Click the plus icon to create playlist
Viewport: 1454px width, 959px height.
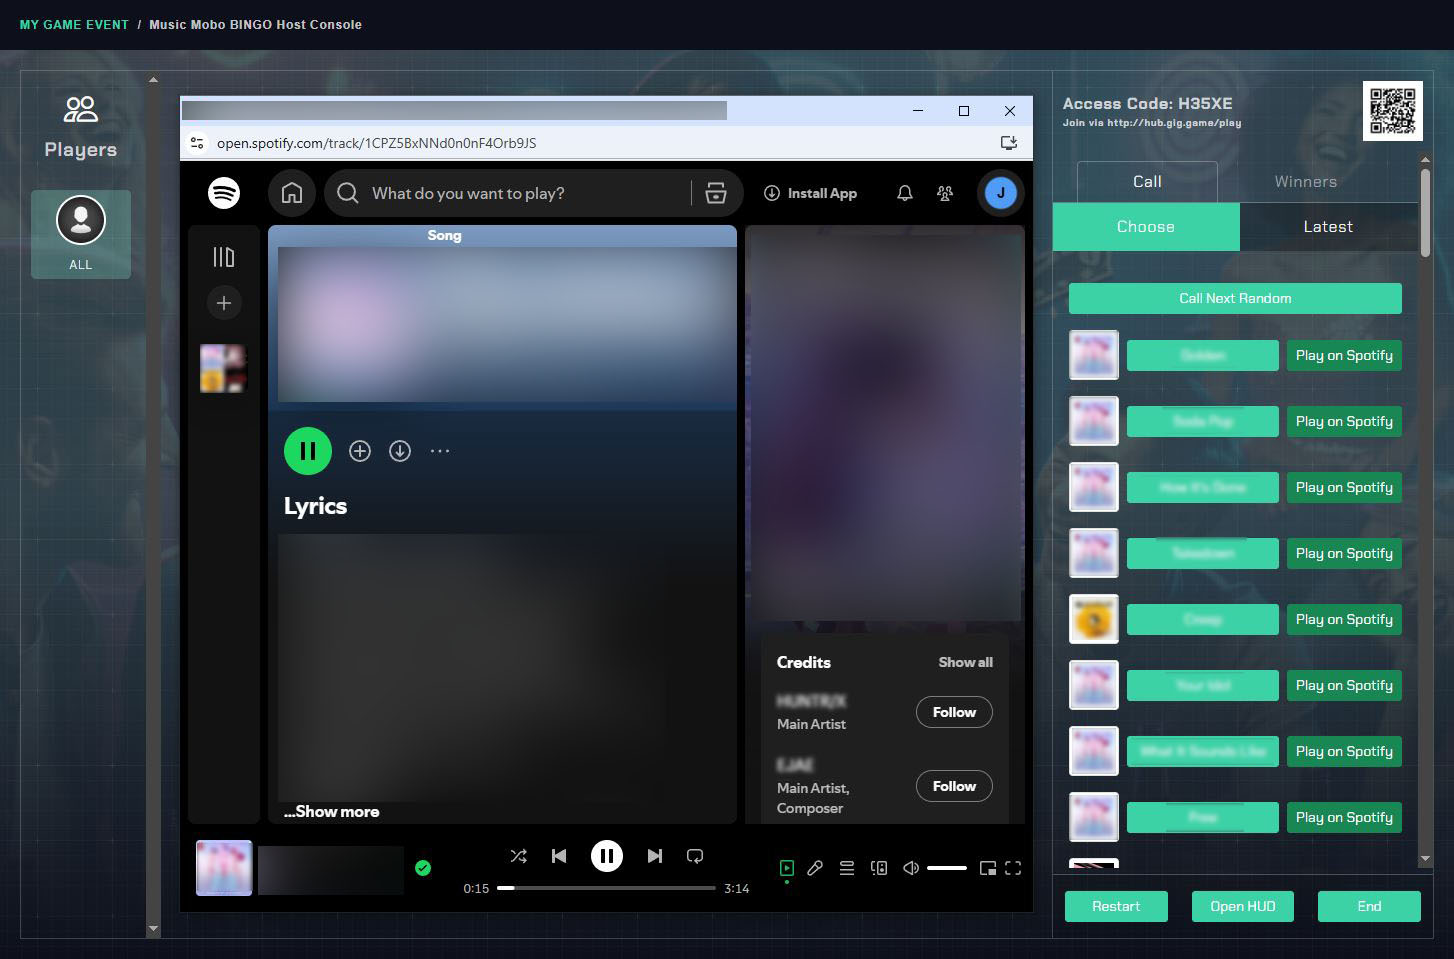224,303
